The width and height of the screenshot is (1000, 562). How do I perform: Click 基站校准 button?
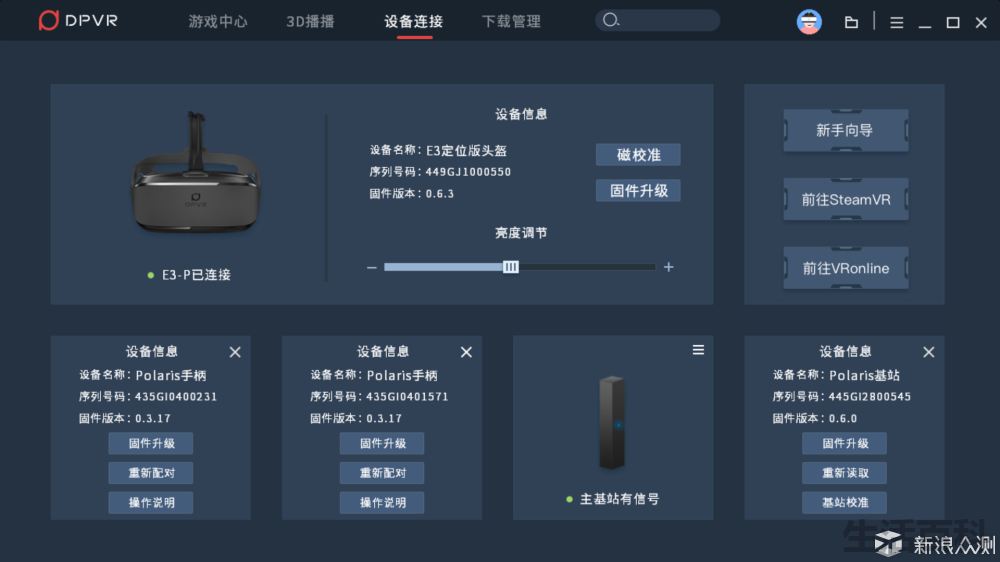point(844,503)
